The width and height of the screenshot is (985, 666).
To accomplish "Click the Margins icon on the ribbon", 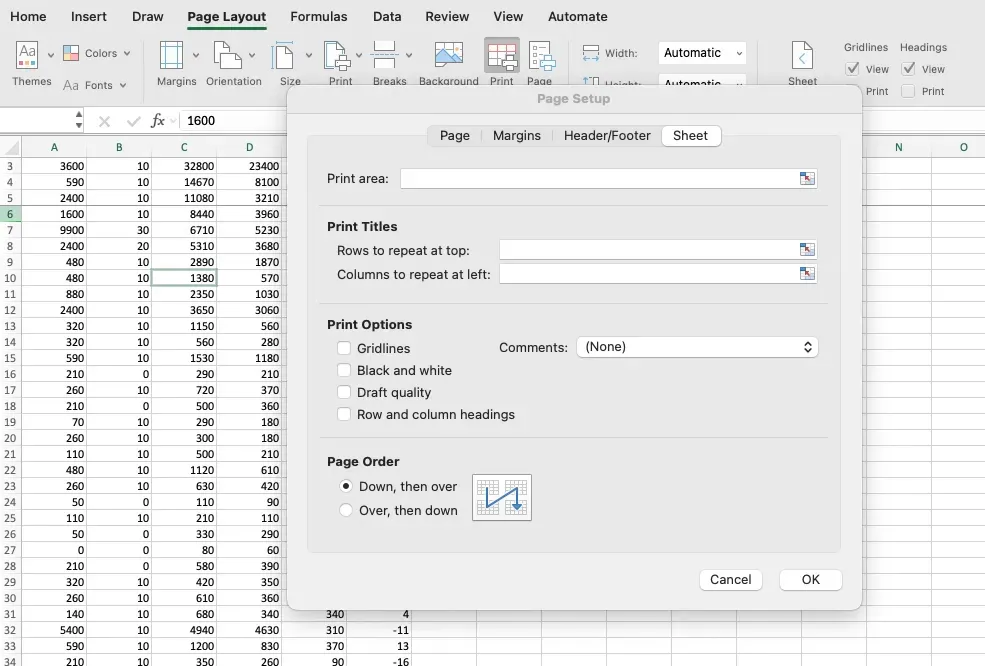I will (x=176, y=62).
